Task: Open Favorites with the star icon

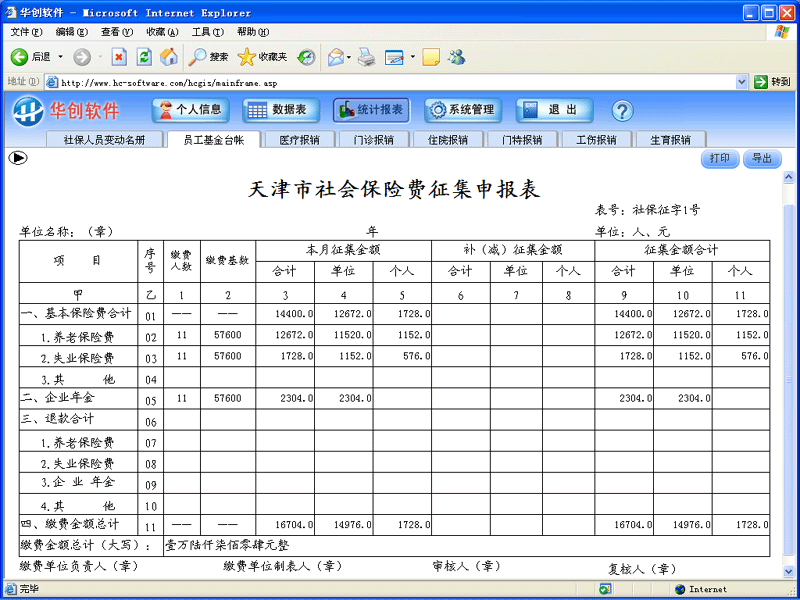Action: click(x=246, y=57)
